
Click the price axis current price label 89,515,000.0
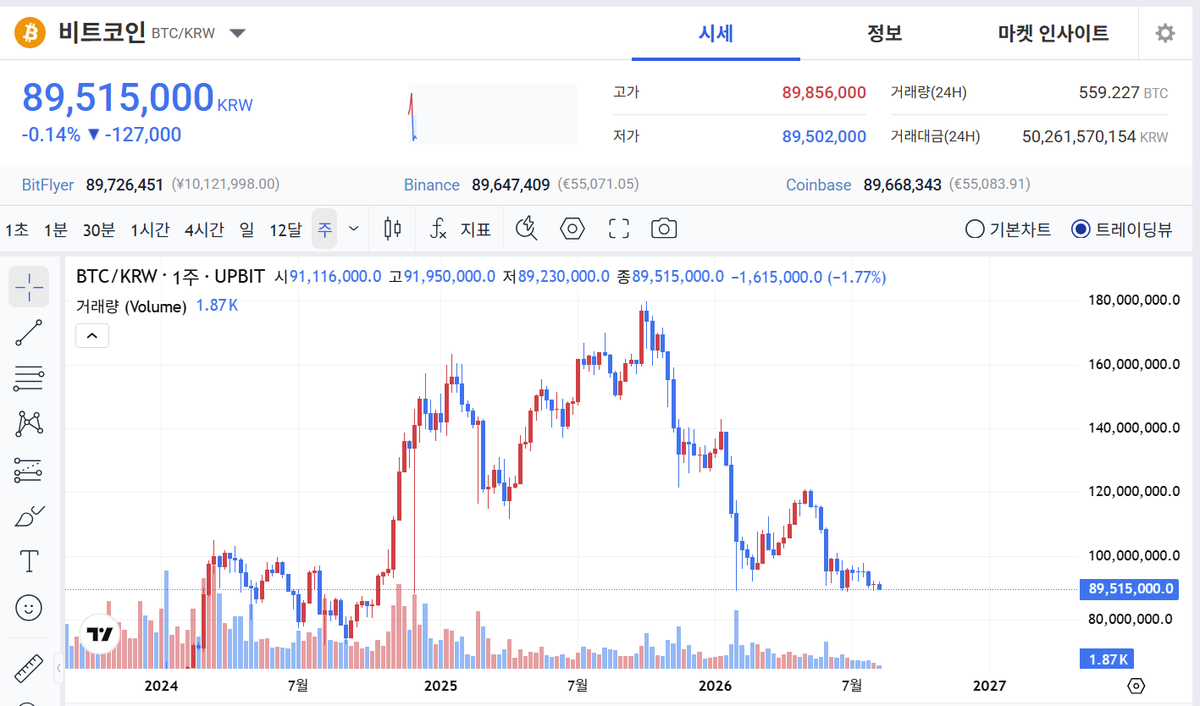tap(1132, 589)
